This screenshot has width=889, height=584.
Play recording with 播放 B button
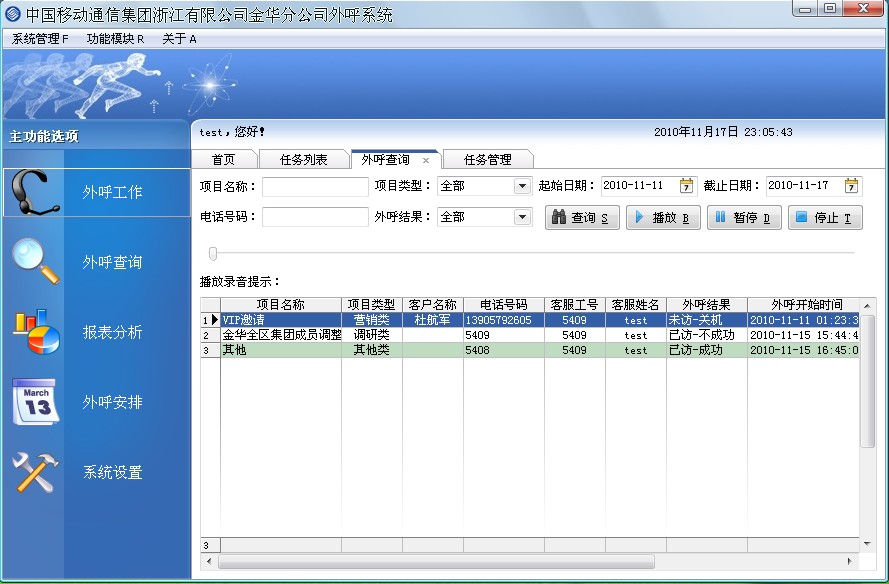coord(663,218)
